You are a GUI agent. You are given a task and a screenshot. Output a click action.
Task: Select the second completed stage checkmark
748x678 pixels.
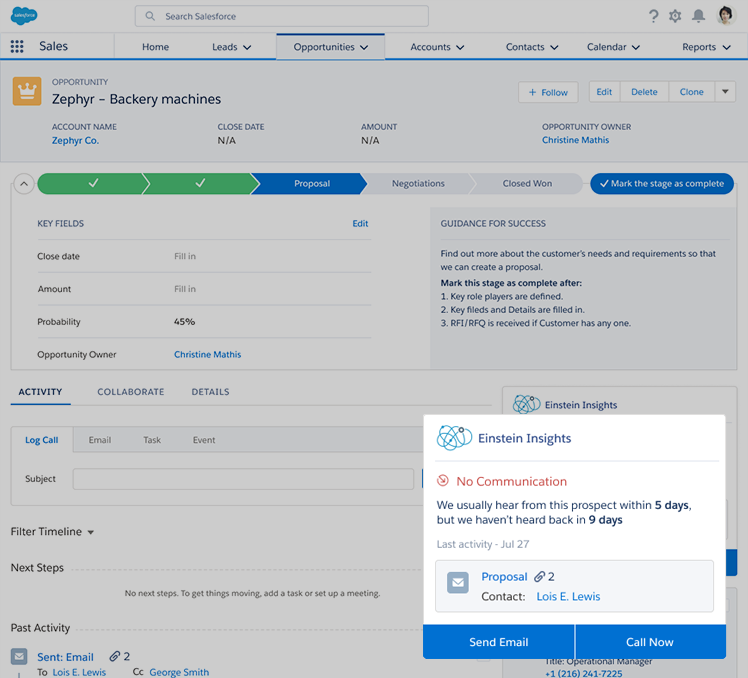(x=199, y=184)
